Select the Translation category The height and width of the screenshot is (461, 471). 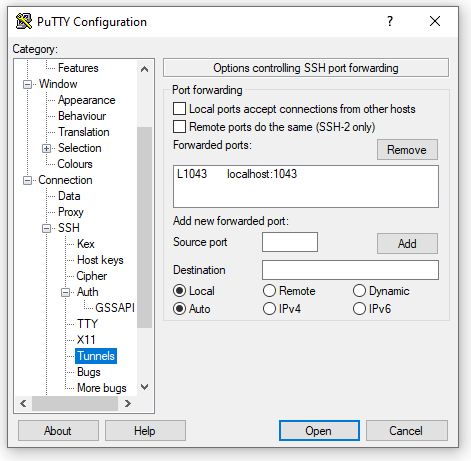tap(83, 132)
